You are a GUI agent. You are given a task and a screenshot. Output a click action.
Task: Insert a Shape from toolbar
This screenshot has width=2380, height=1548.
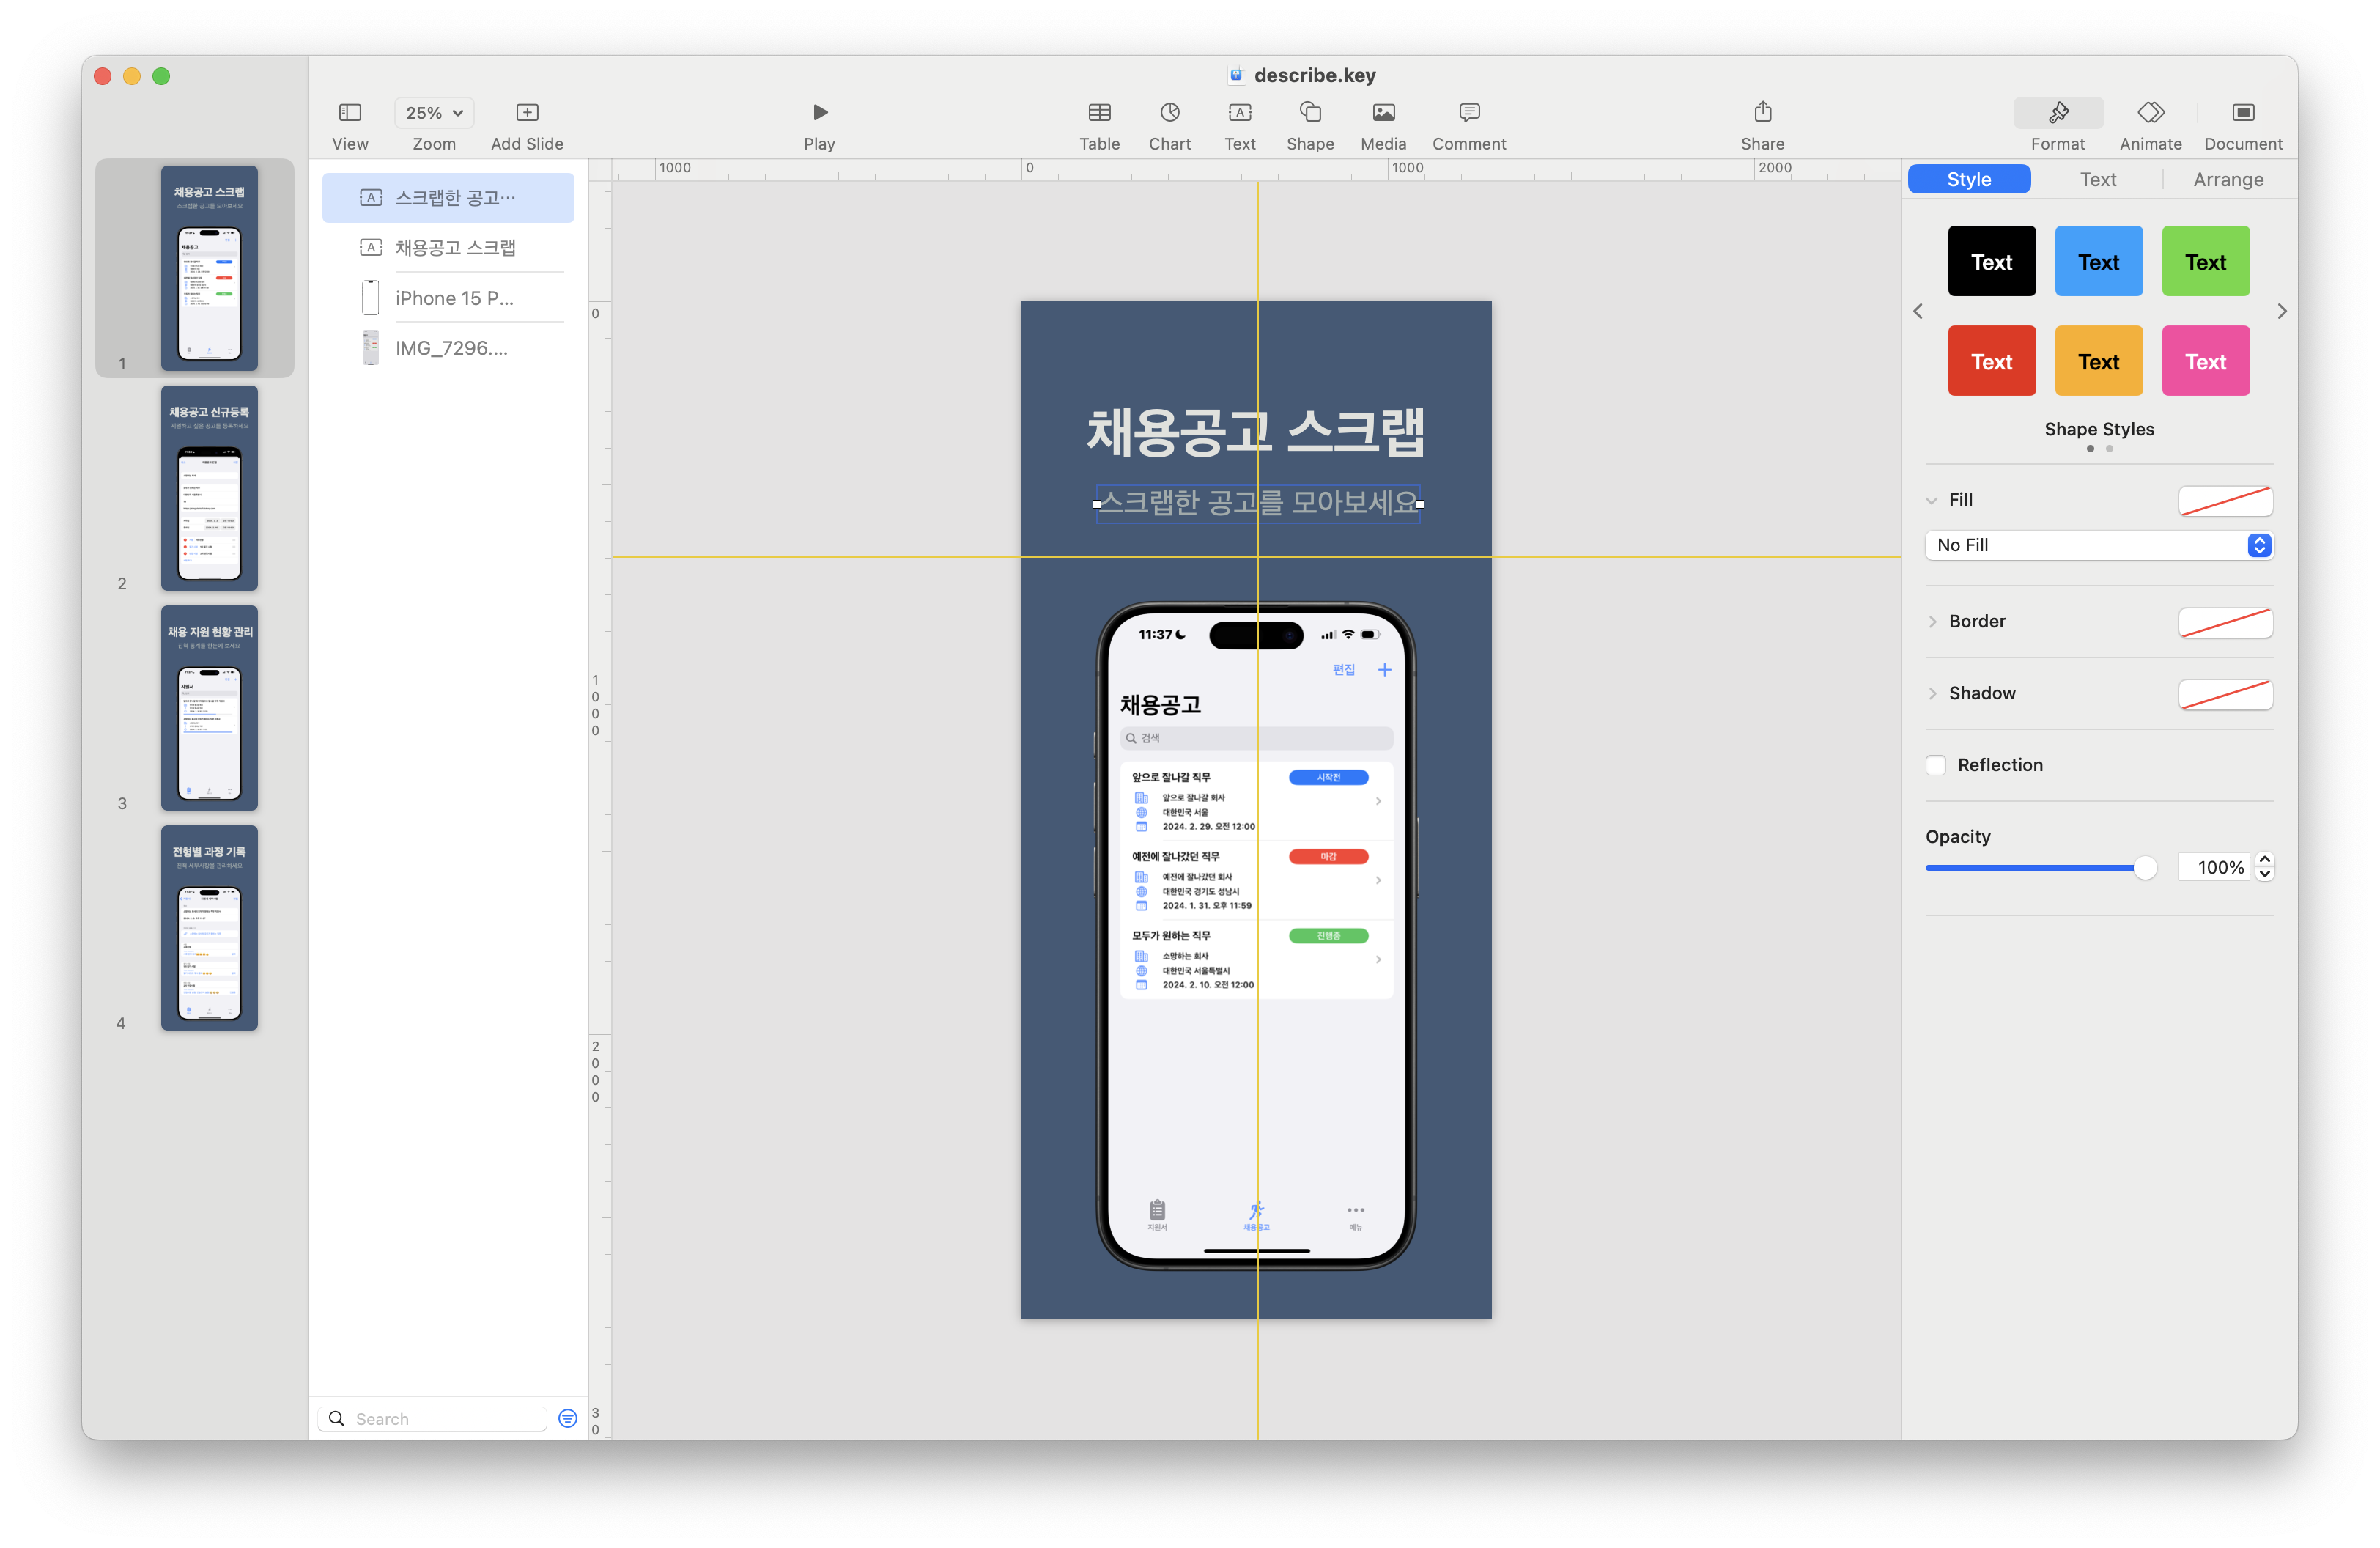click(x=1309, y=112)
